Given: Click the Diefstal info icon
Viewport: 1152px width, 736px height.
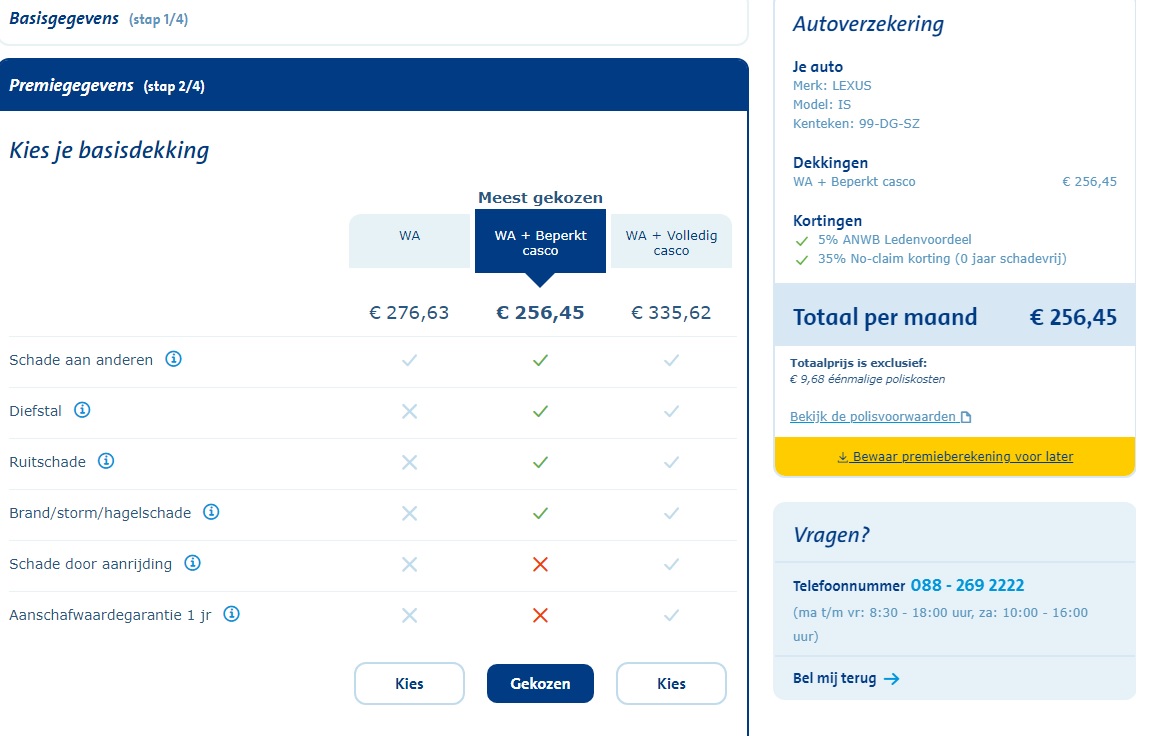Looking at the screenshot, I should (x=82, y=410).
